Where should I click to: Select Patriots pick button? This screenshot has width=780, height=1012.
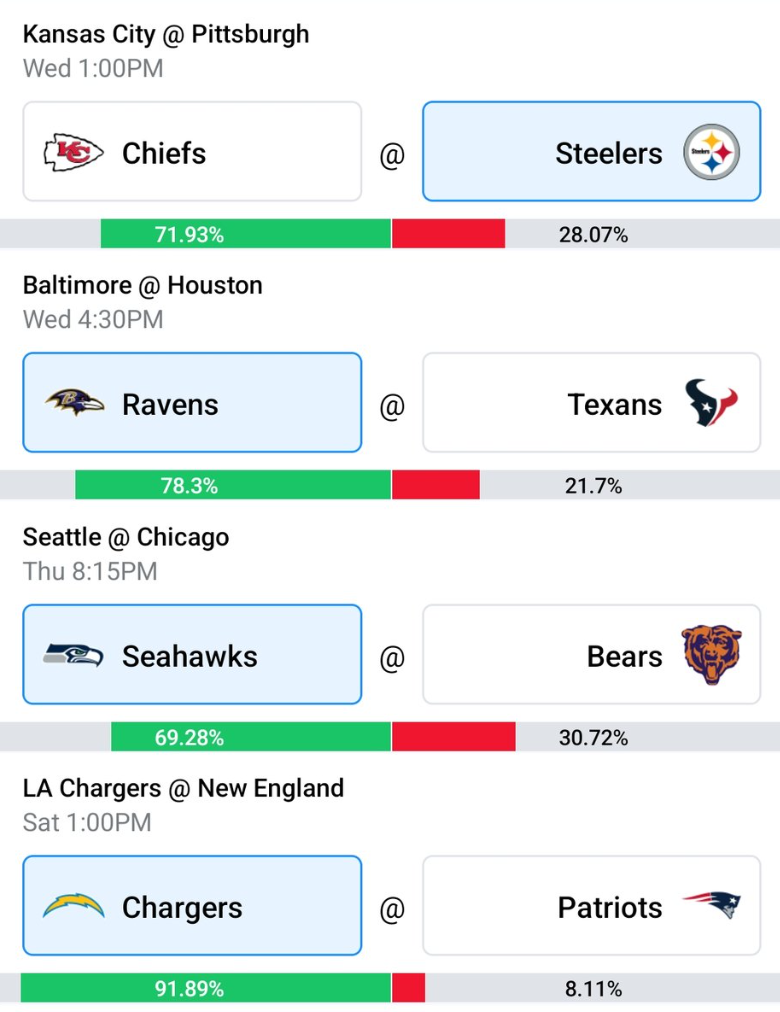(592, 906)
